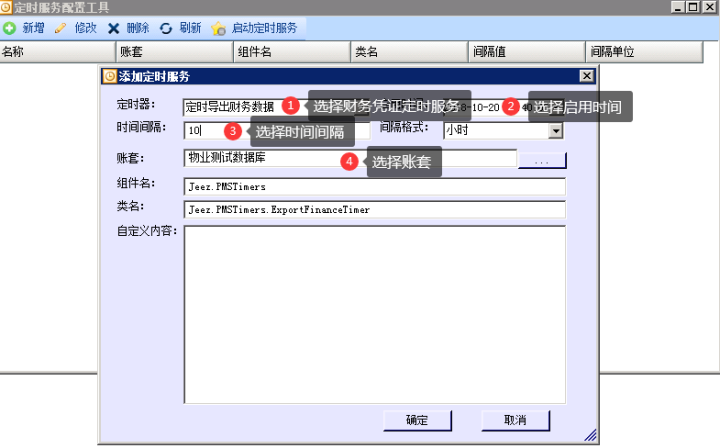This screenshot has height=448, width=720.
Task: Open the 间隔格式 dropdown arrow
Action: pyautogui.click(x=556, y=131)
